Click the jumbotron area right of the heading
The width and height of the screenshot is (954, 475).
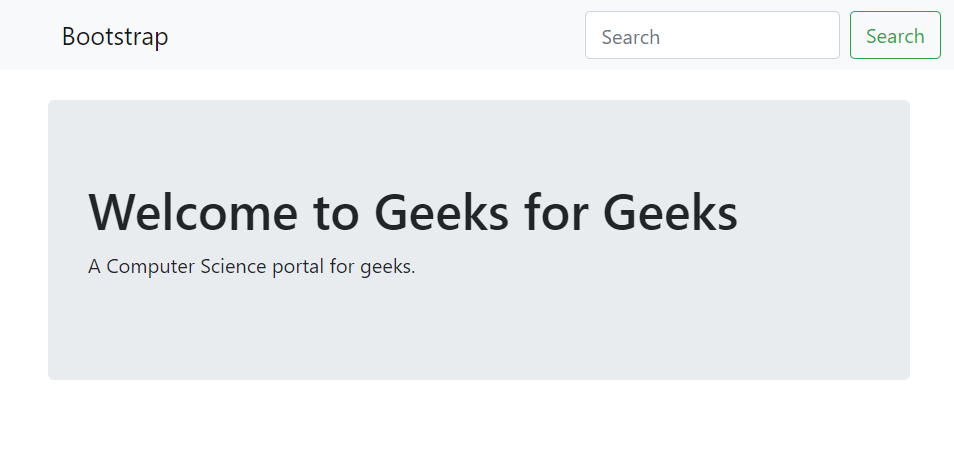[x=825, y=212]
